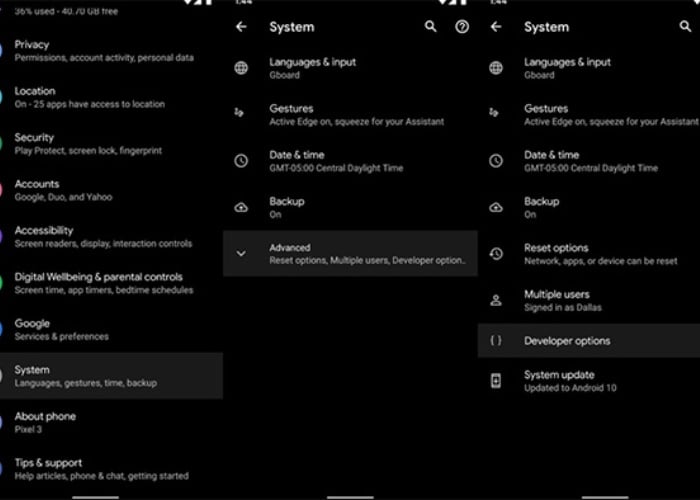Tap 'Google, Duo, and Yahoo' subtitle
Screen dimensions: 700x500
(63, 197)
